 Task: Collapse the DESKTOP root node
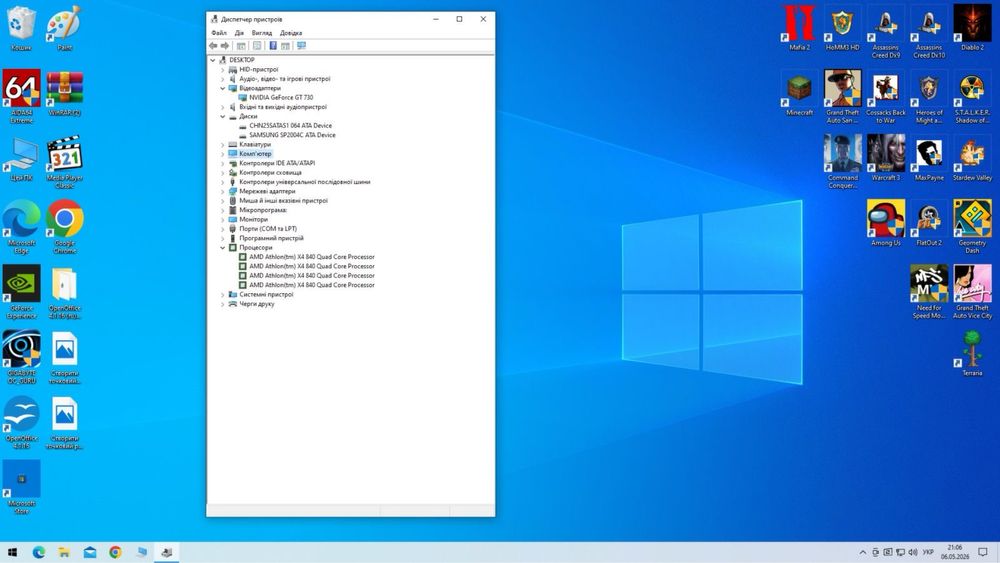213,60
